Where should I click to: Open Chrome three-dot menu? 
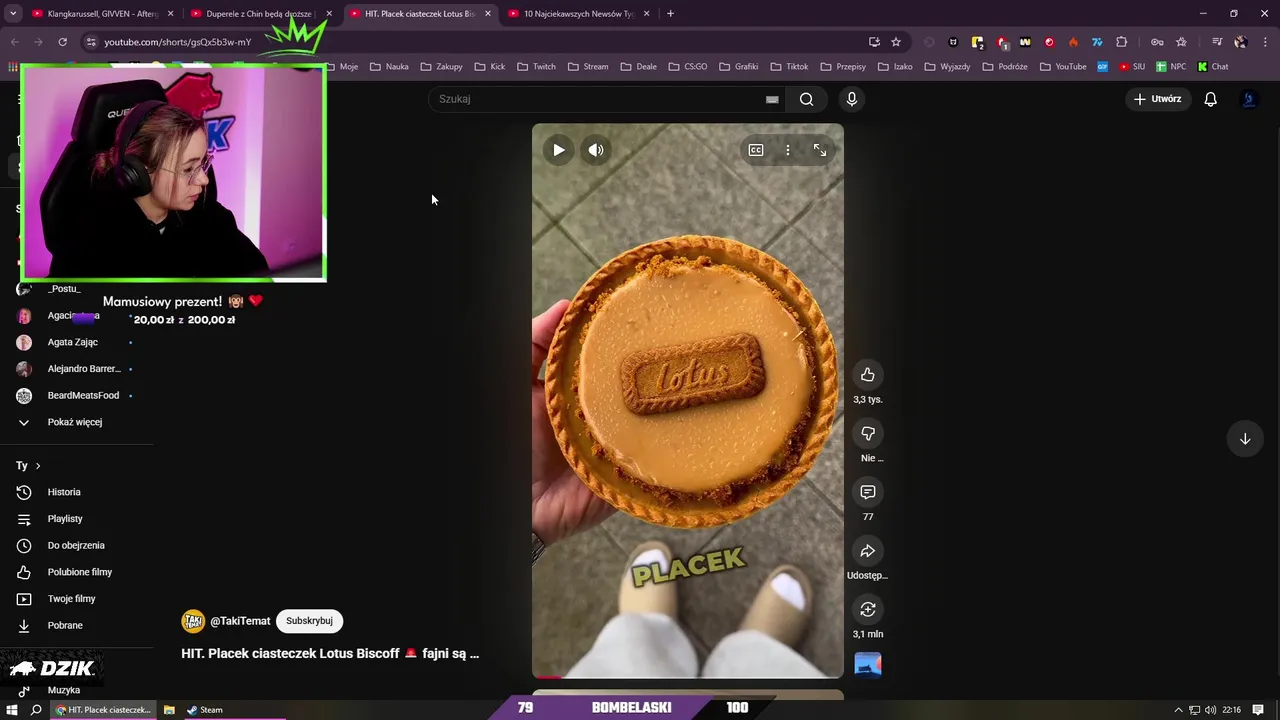click(1265, 42)
